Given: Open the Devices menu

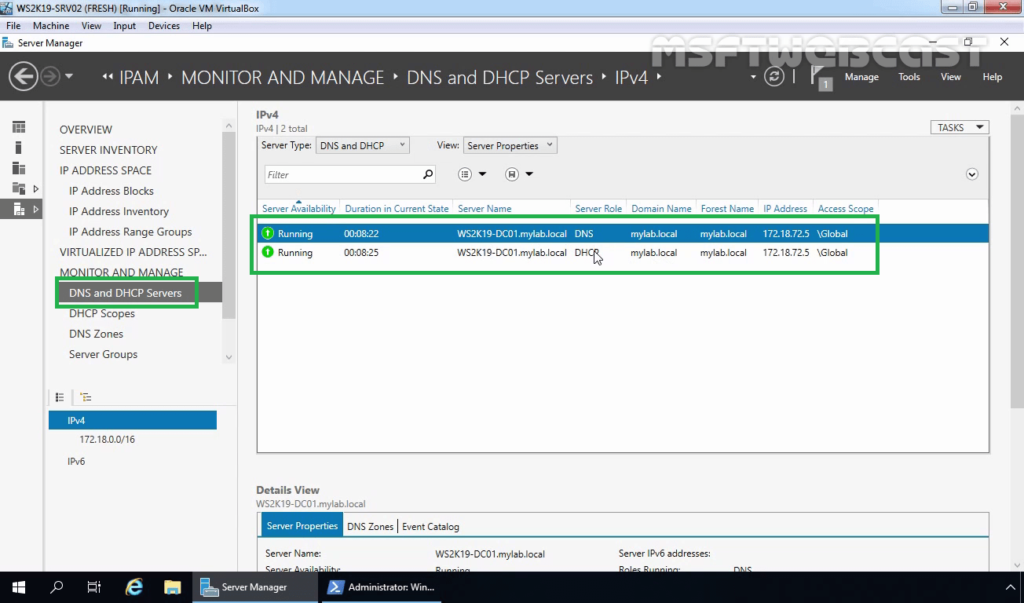Looking at the screenshot, I should [x=164, y=25].
